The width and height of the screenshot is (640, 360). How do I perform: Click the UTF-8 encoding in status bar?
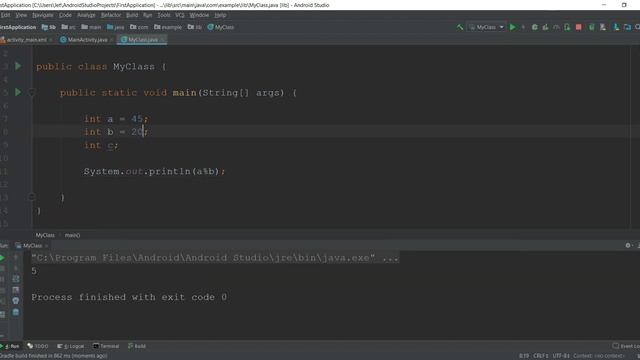[561, 356]
